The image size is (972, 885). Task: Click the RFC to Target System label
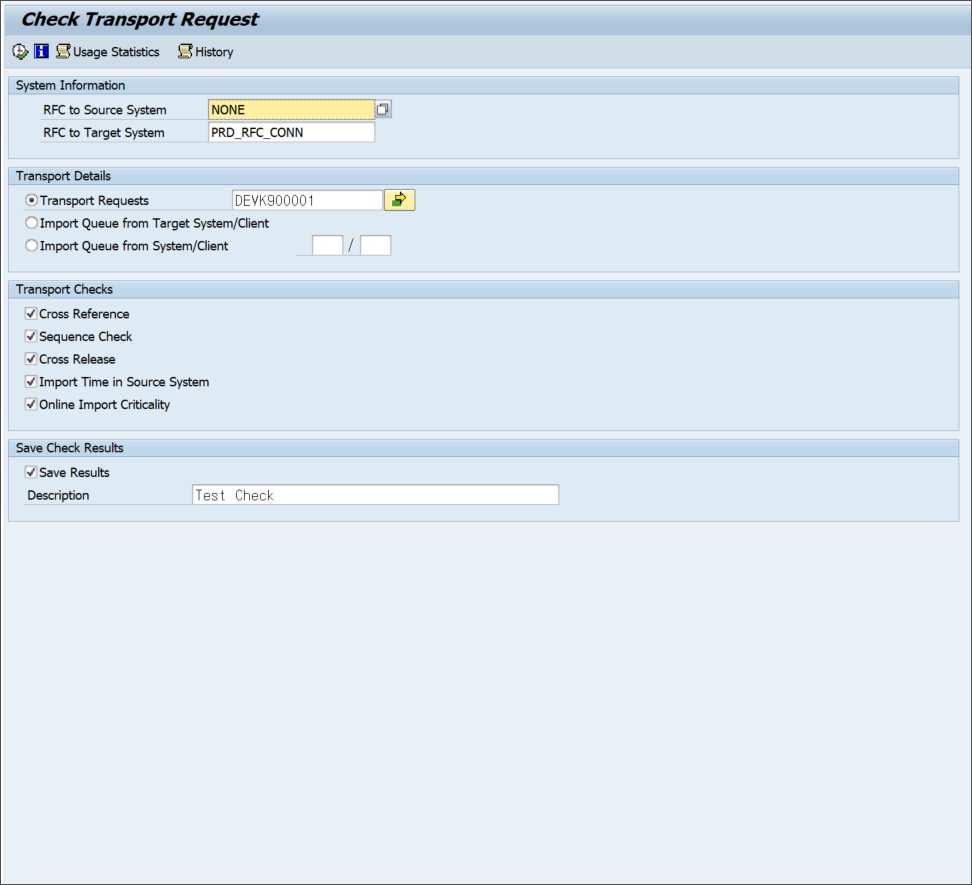click(x=104, y=133)
